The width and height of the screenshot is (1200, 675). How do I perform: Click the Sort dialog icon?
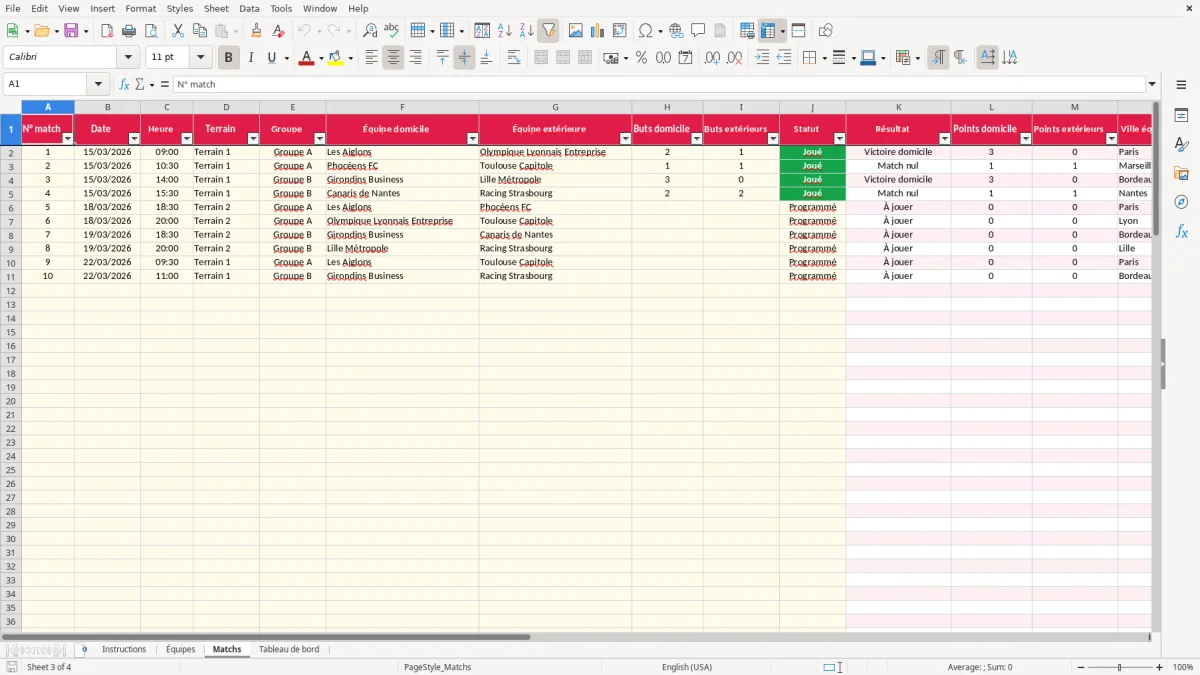[x=482, y=31]
